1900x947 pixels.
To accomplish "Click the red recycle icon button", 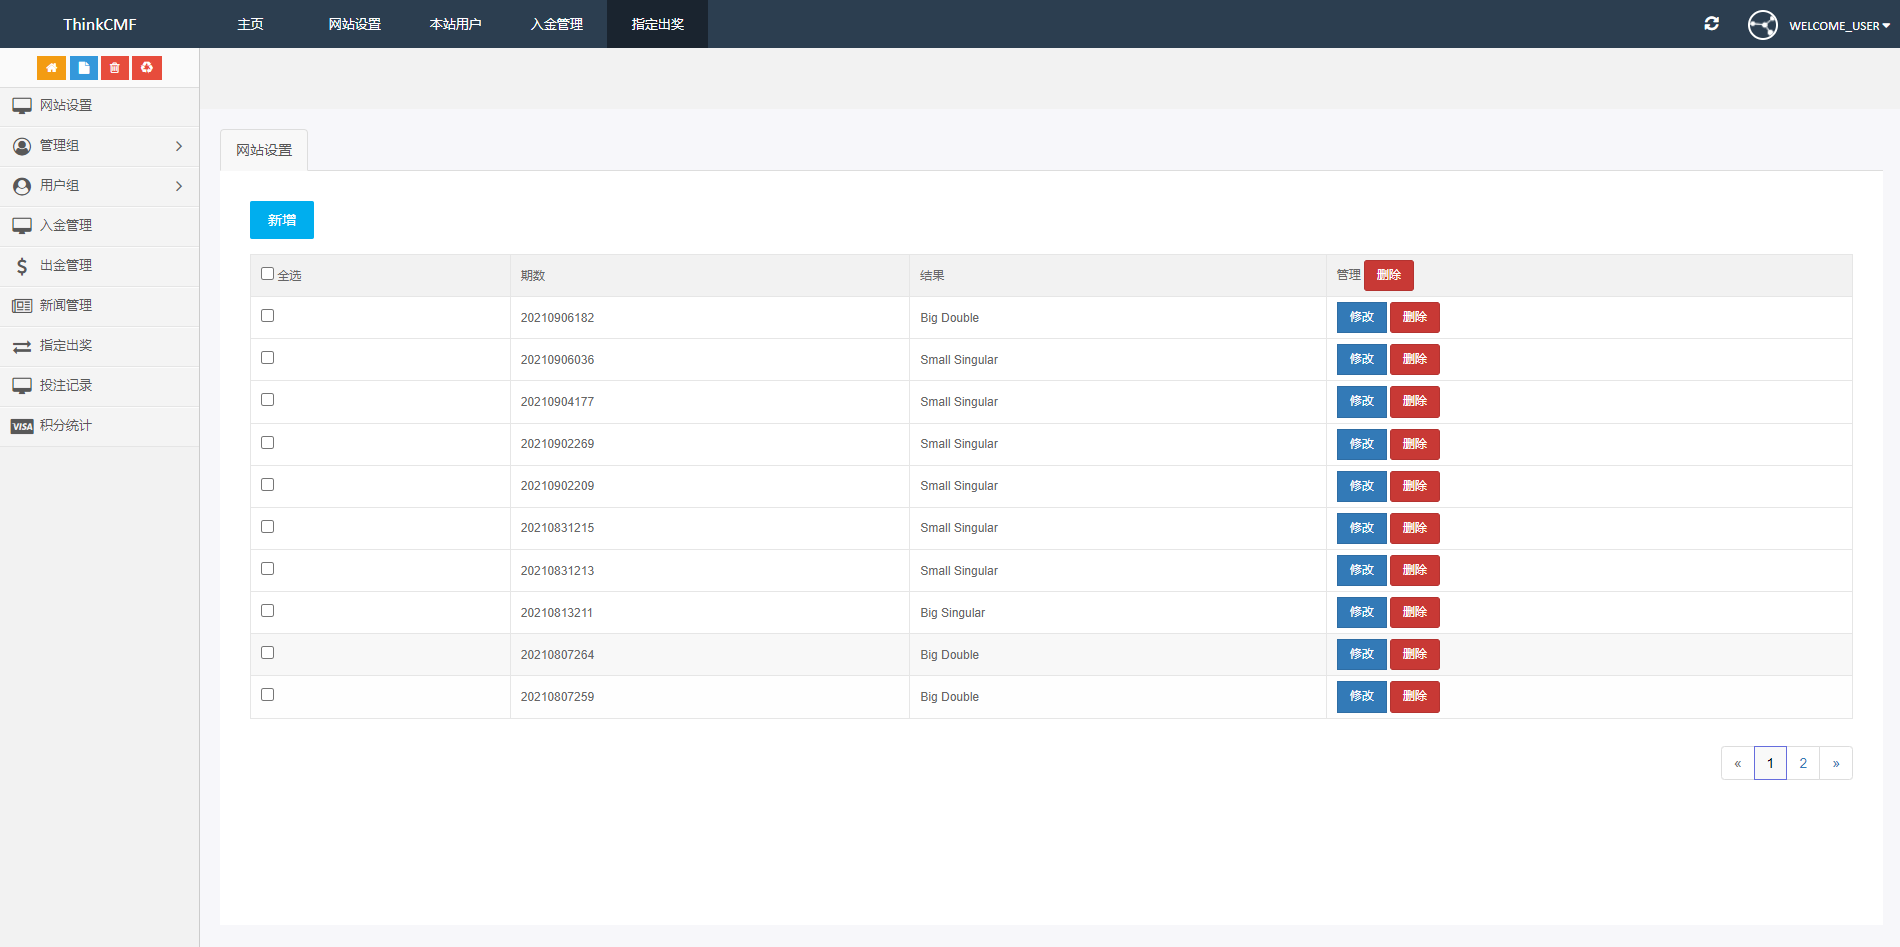I will (x=147, y=68).
